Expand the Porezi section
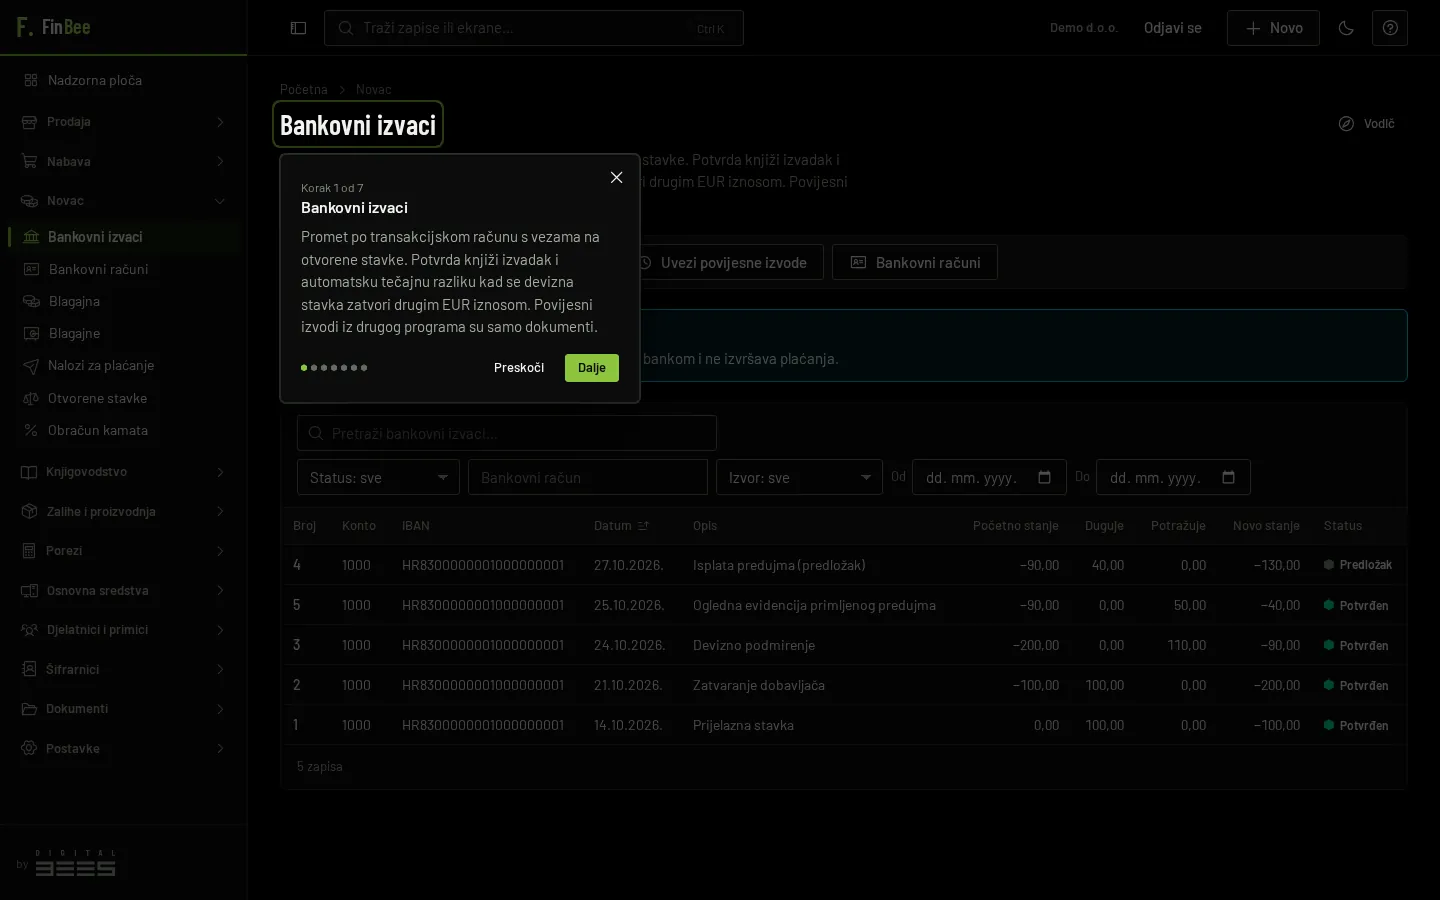Viewport: 1440px width, 900px height. coord(123,551)
